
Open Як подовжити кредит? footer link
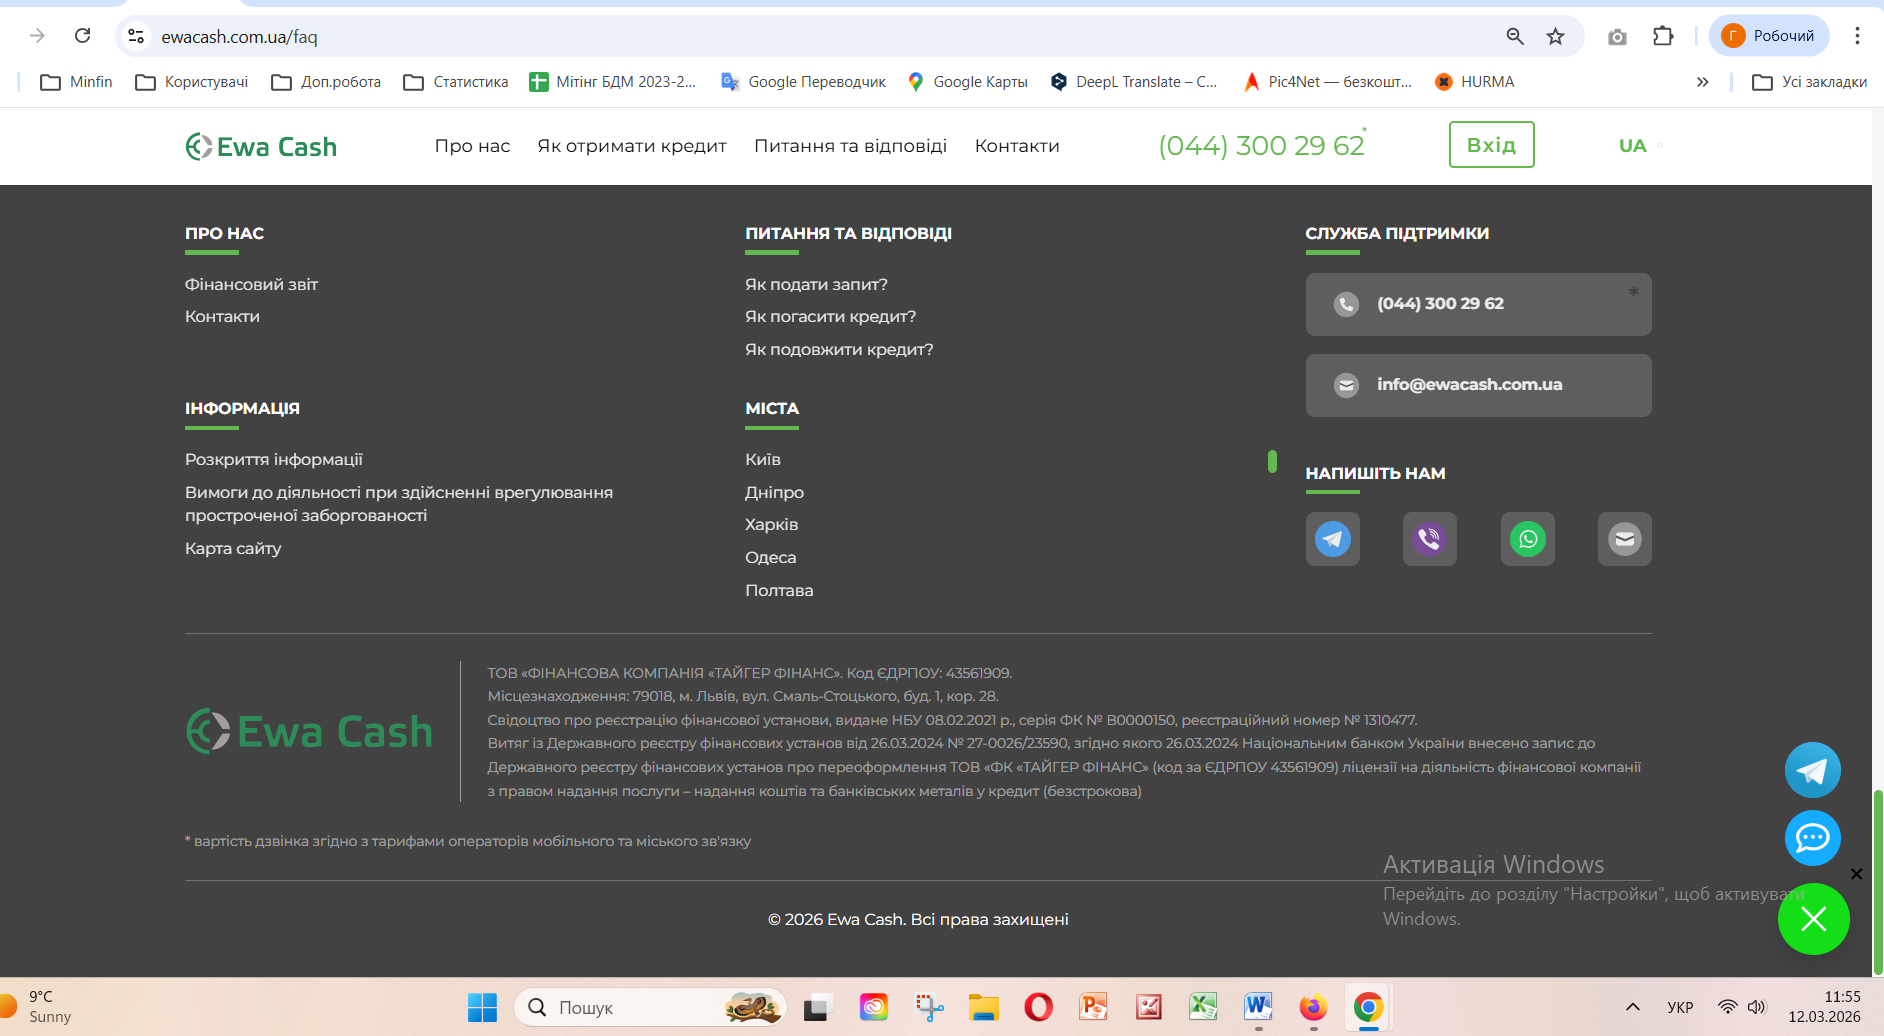click(839, 350)
